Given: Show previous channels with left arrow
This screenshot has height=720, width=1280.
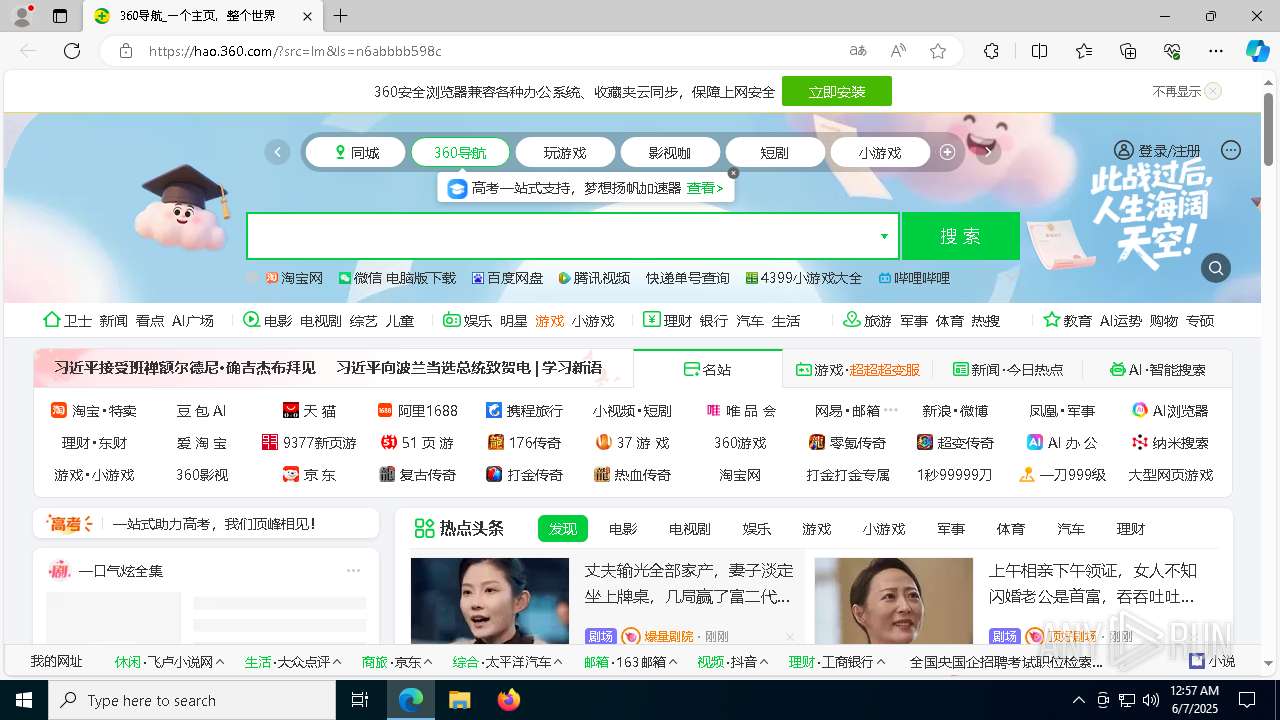Looking at the screenshot, I should 277,152.
